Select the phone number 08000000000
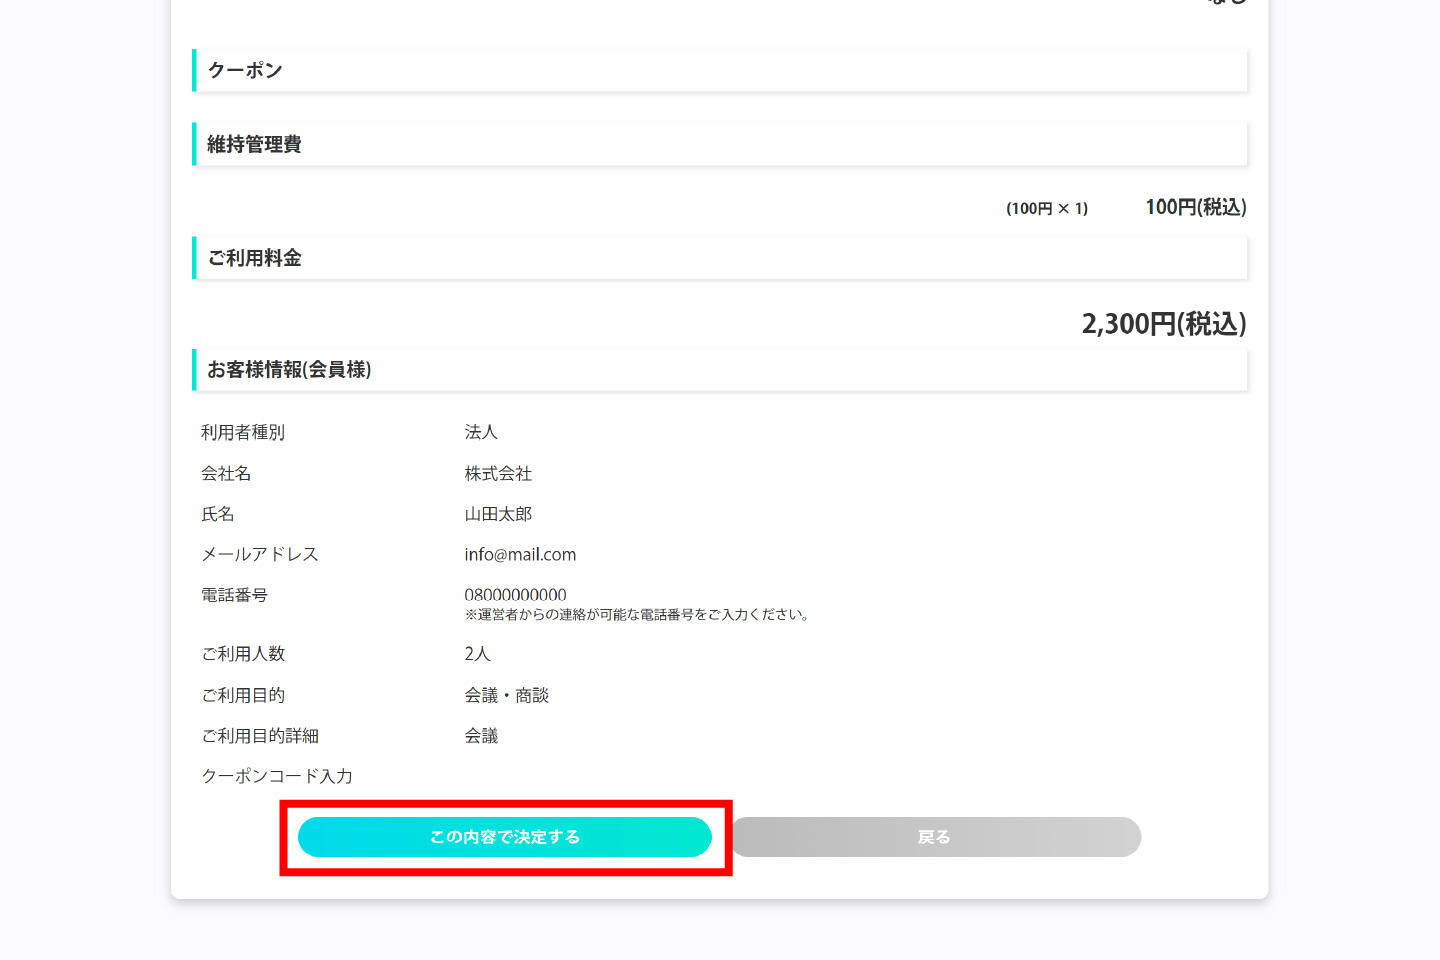Viewport: 1440px width, 960px height. [515, 595]
